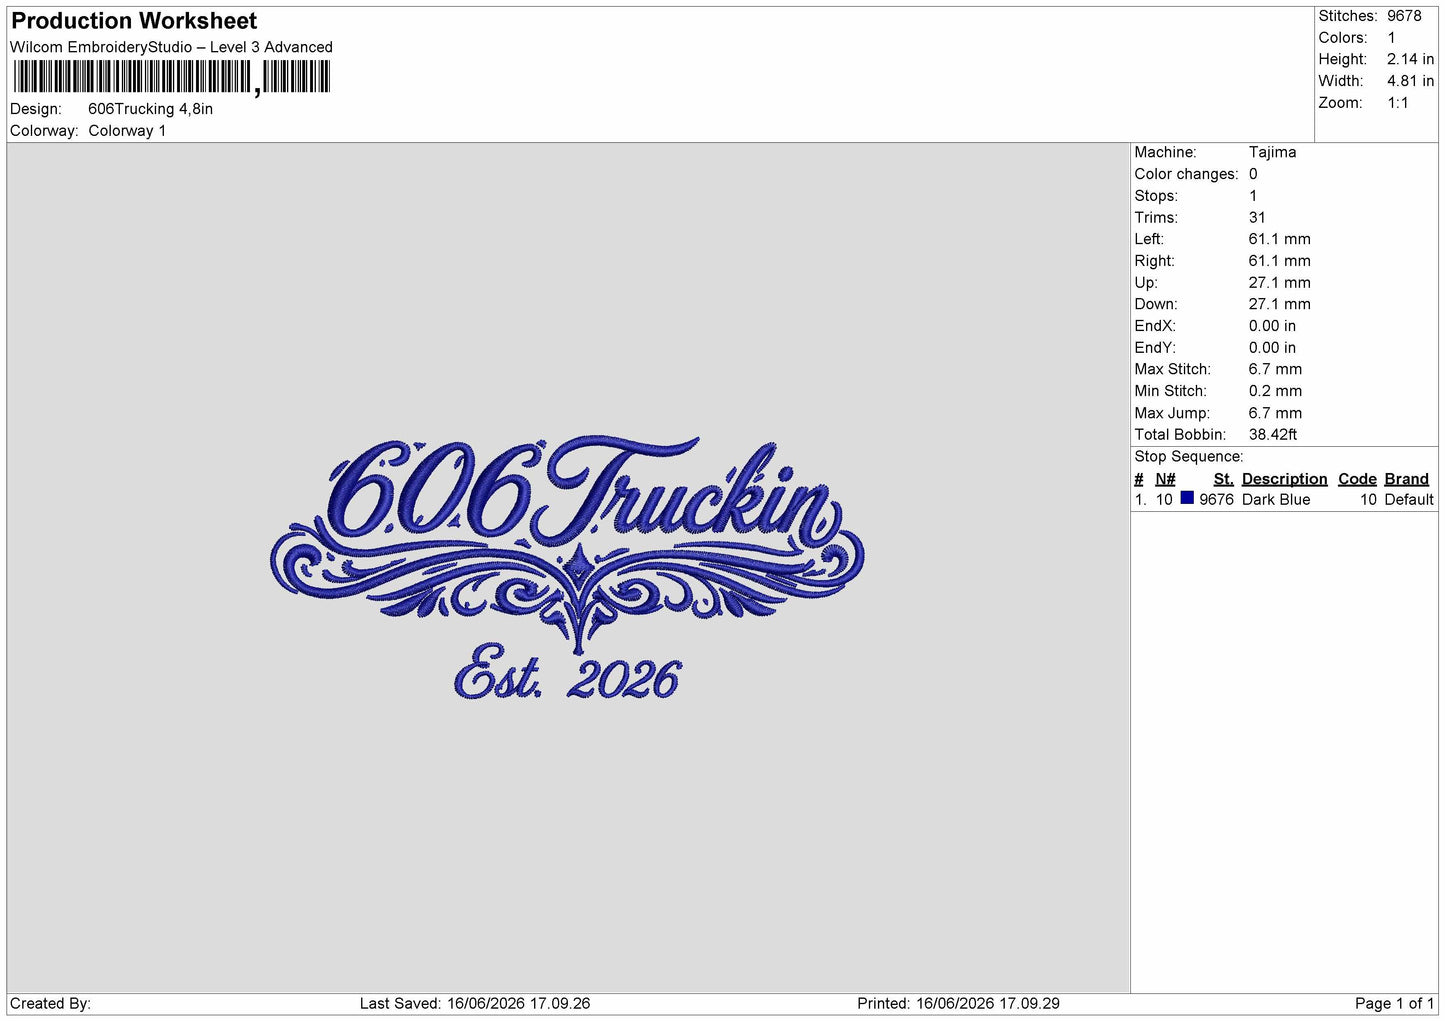The image size is (1445, 1021).
Task: Click the EndY value '0.00 in'
Action: click(x=1272, y=348)
